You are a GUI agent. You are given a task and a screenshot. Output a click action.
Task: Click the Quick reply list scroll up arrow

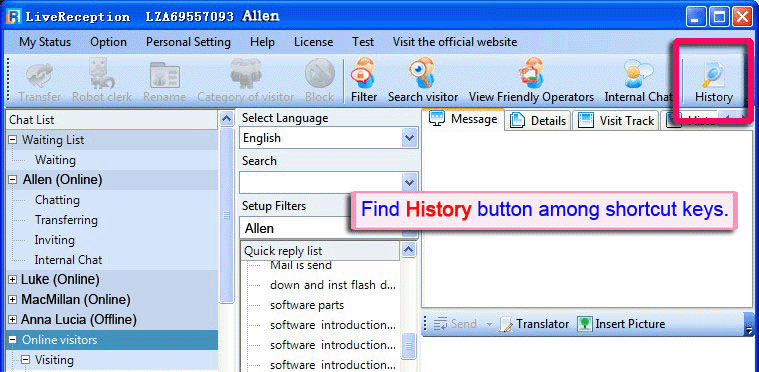[x=409, y=250]
